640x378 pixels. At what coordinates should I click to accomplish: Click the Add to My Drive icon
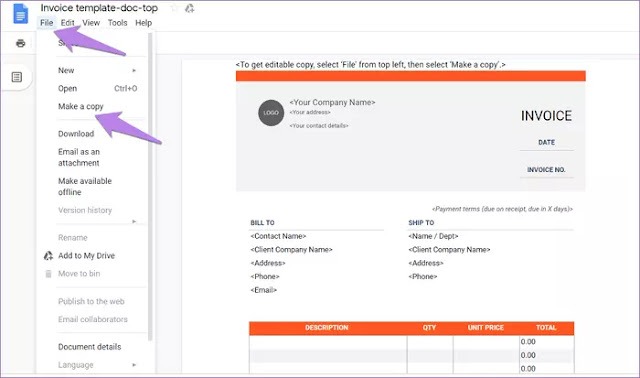(x=48, y=256)
